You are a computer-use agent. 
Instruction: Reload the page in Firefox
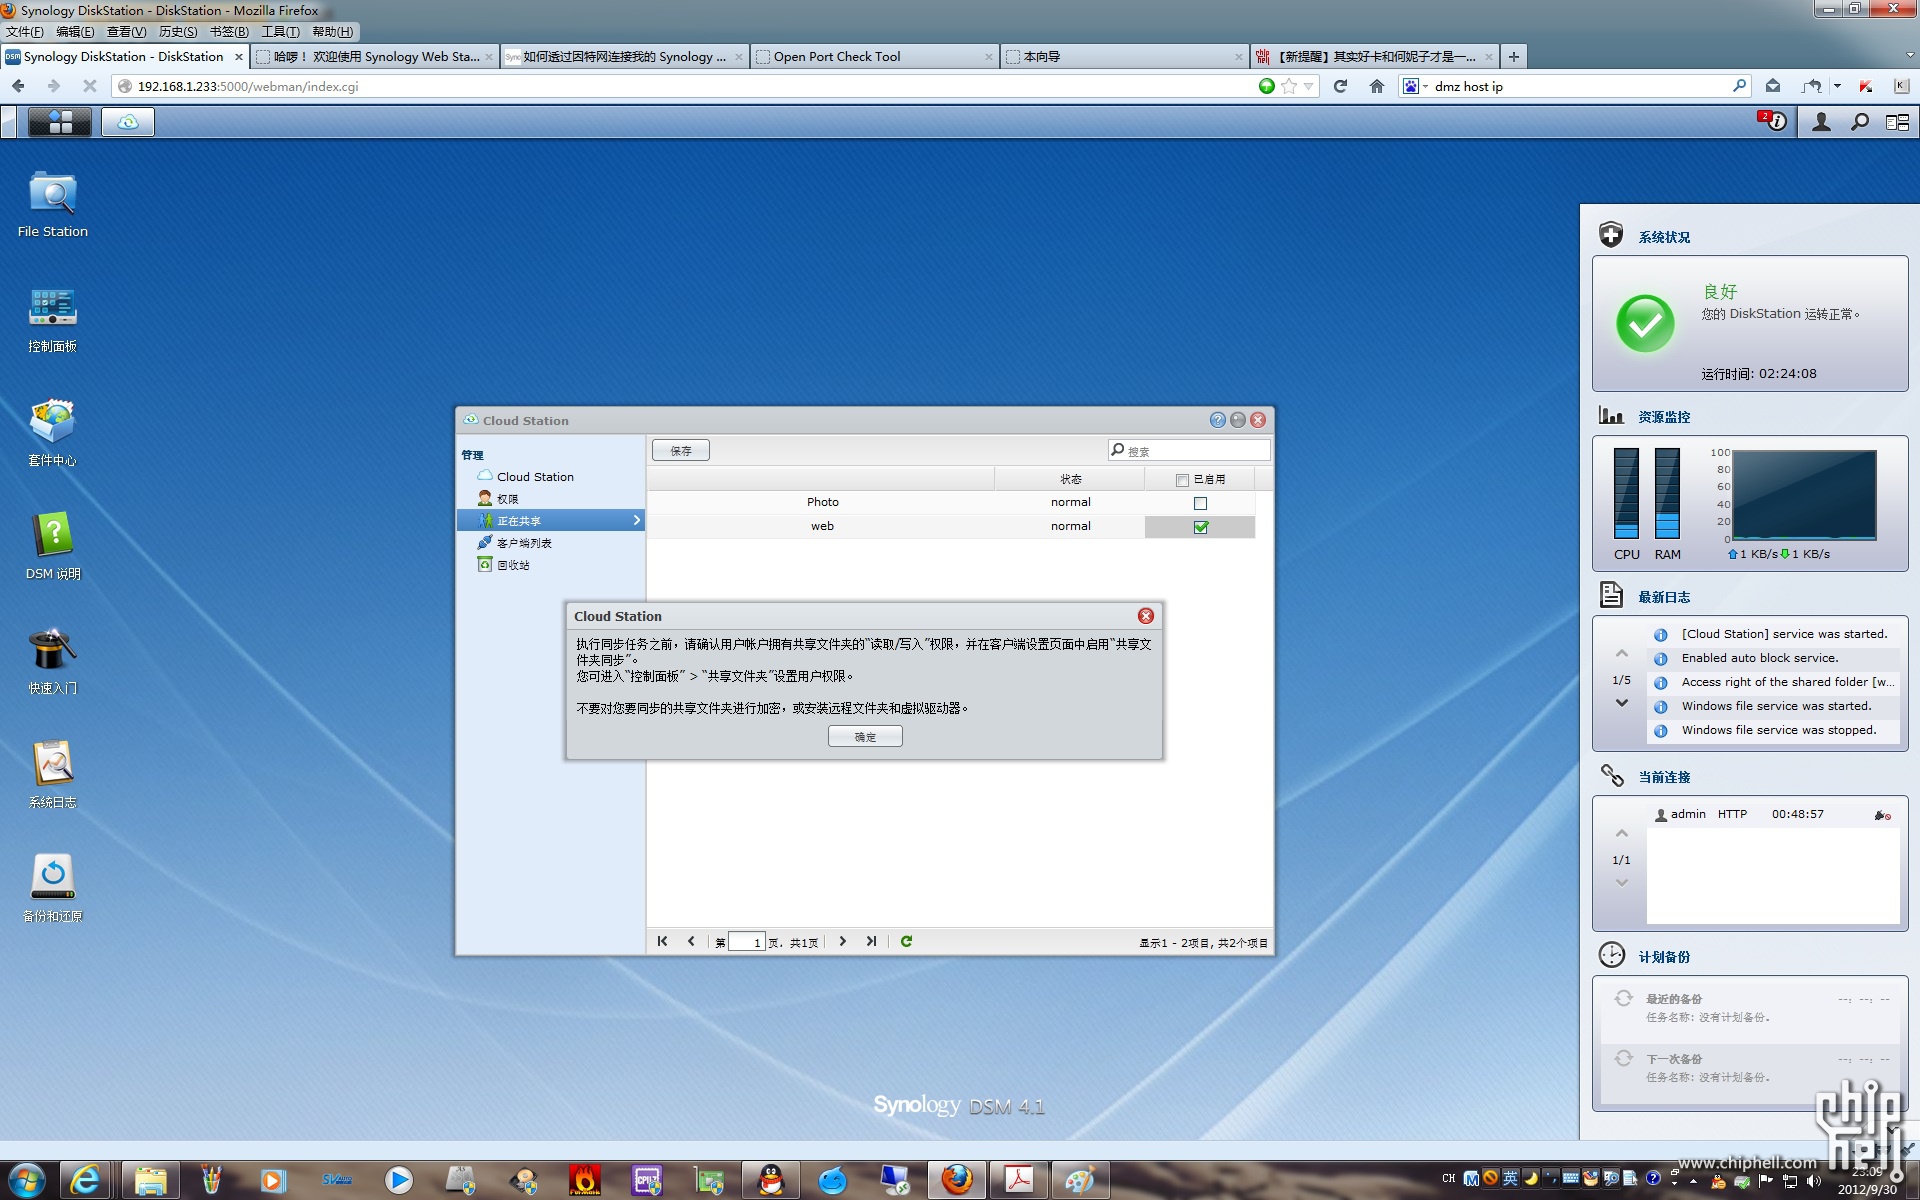tap(1340, 86)
